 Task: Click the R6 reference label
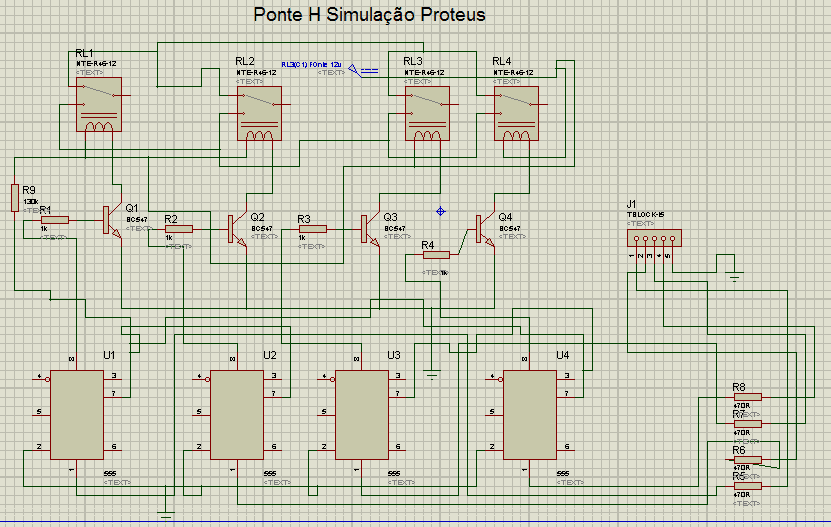[x=739, y=450]
